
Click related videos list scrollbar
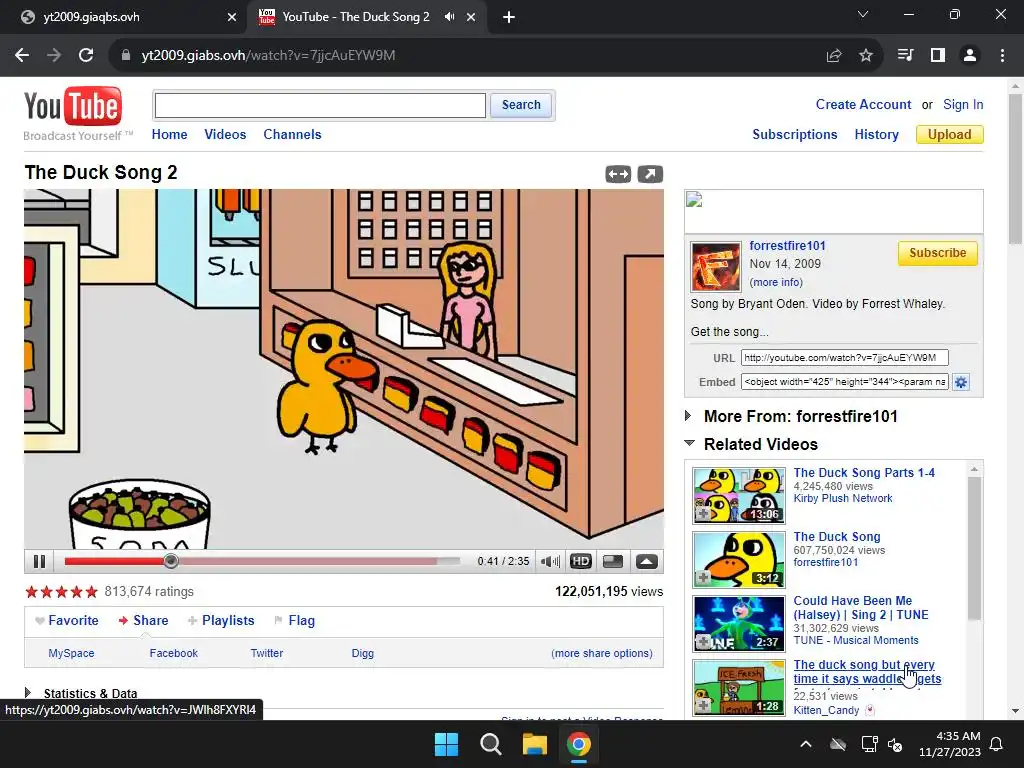tap(974, 549)
